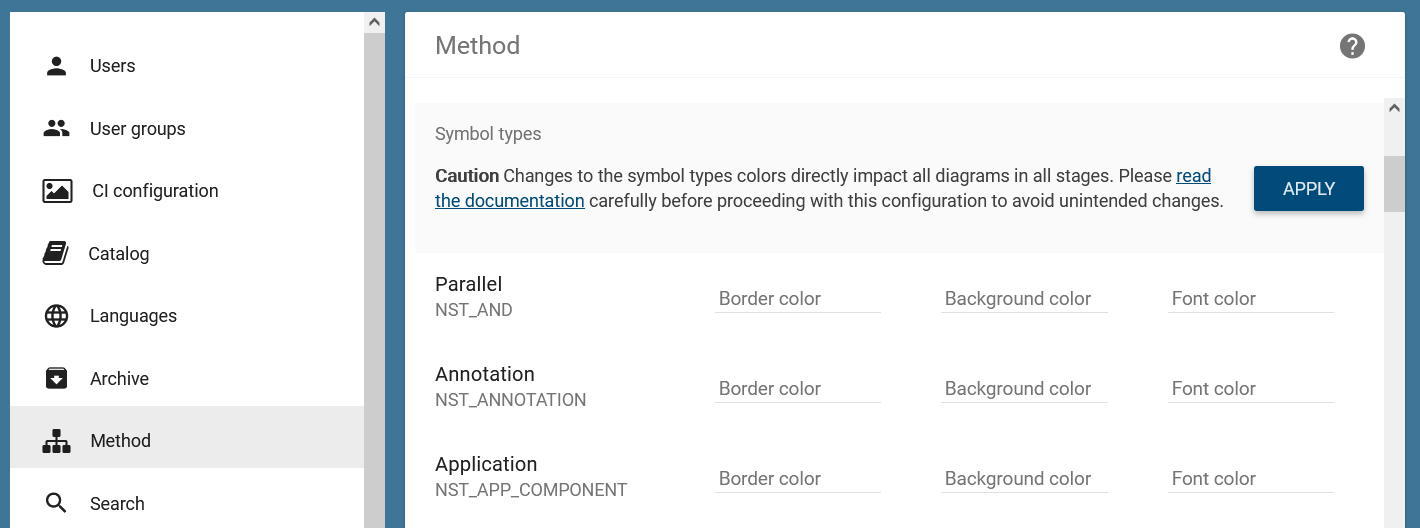Click Annotation Background color field
Screen dimensions: 1420x528
pyautogui.click(x=1024, y=388)
